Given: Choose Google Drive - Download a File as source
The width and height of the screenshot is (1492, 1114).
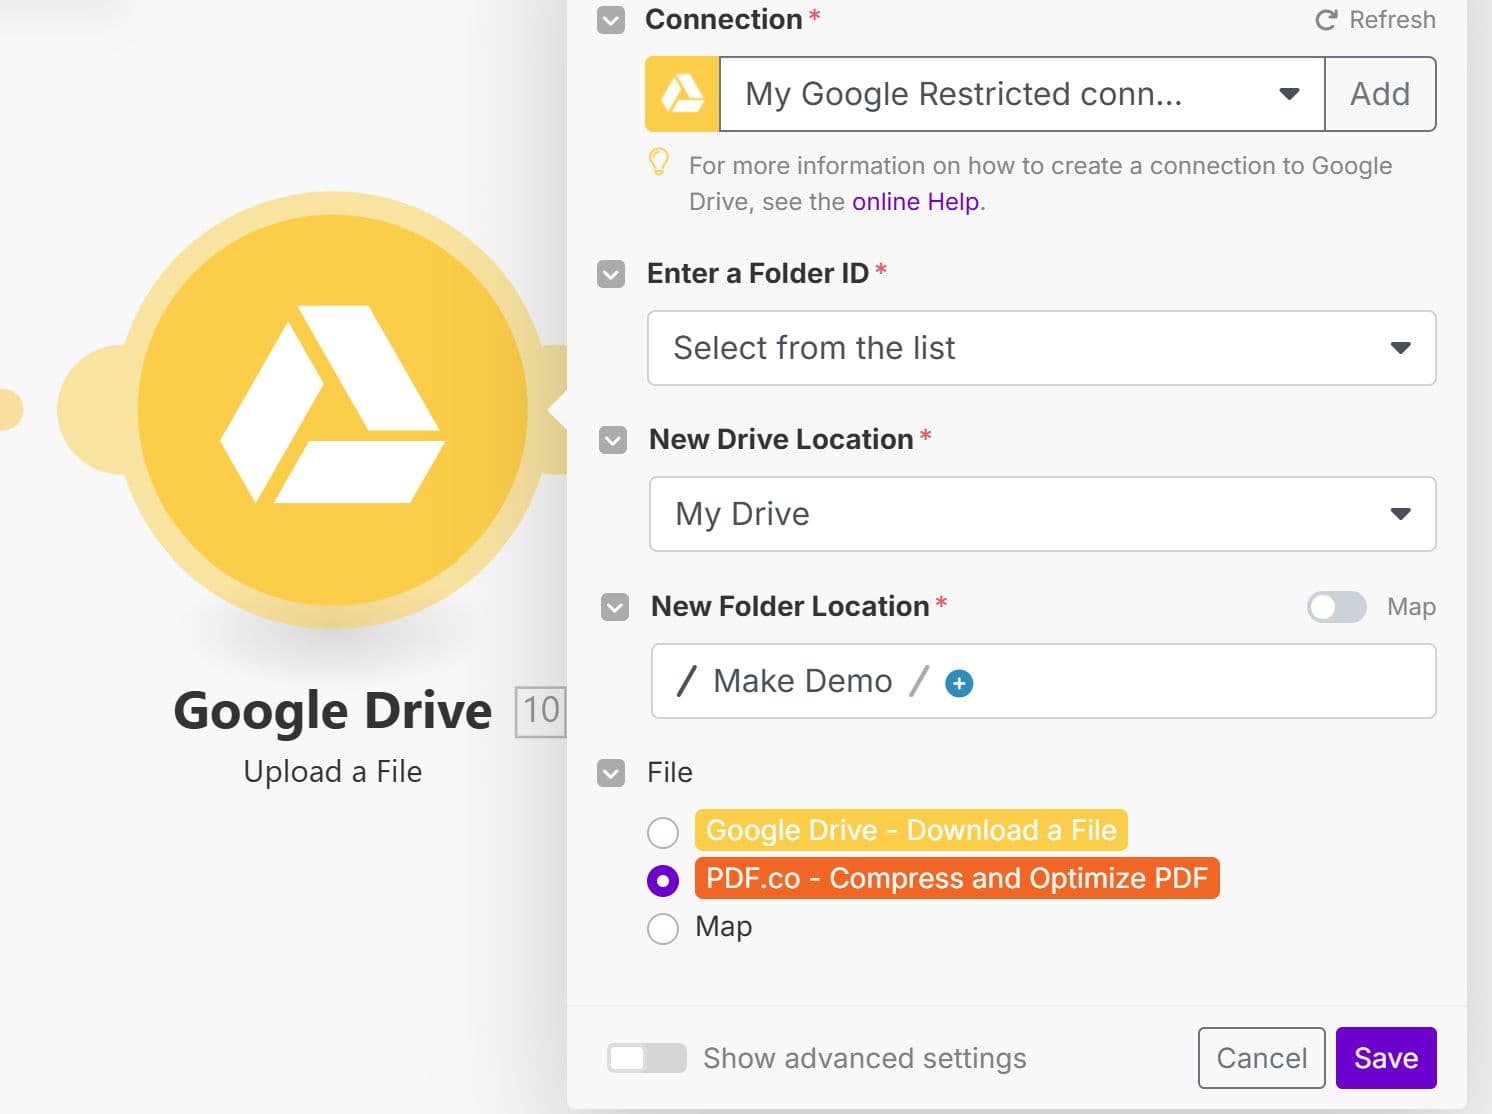Looking at the screenshot, I should point(662,831).
